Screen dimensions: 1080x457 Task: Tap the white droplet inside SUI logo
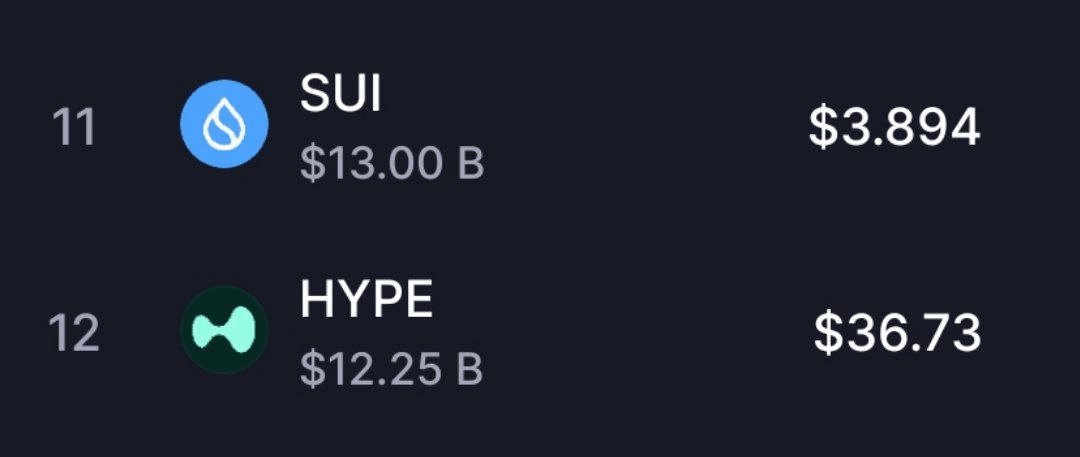(x=224, y=125)
